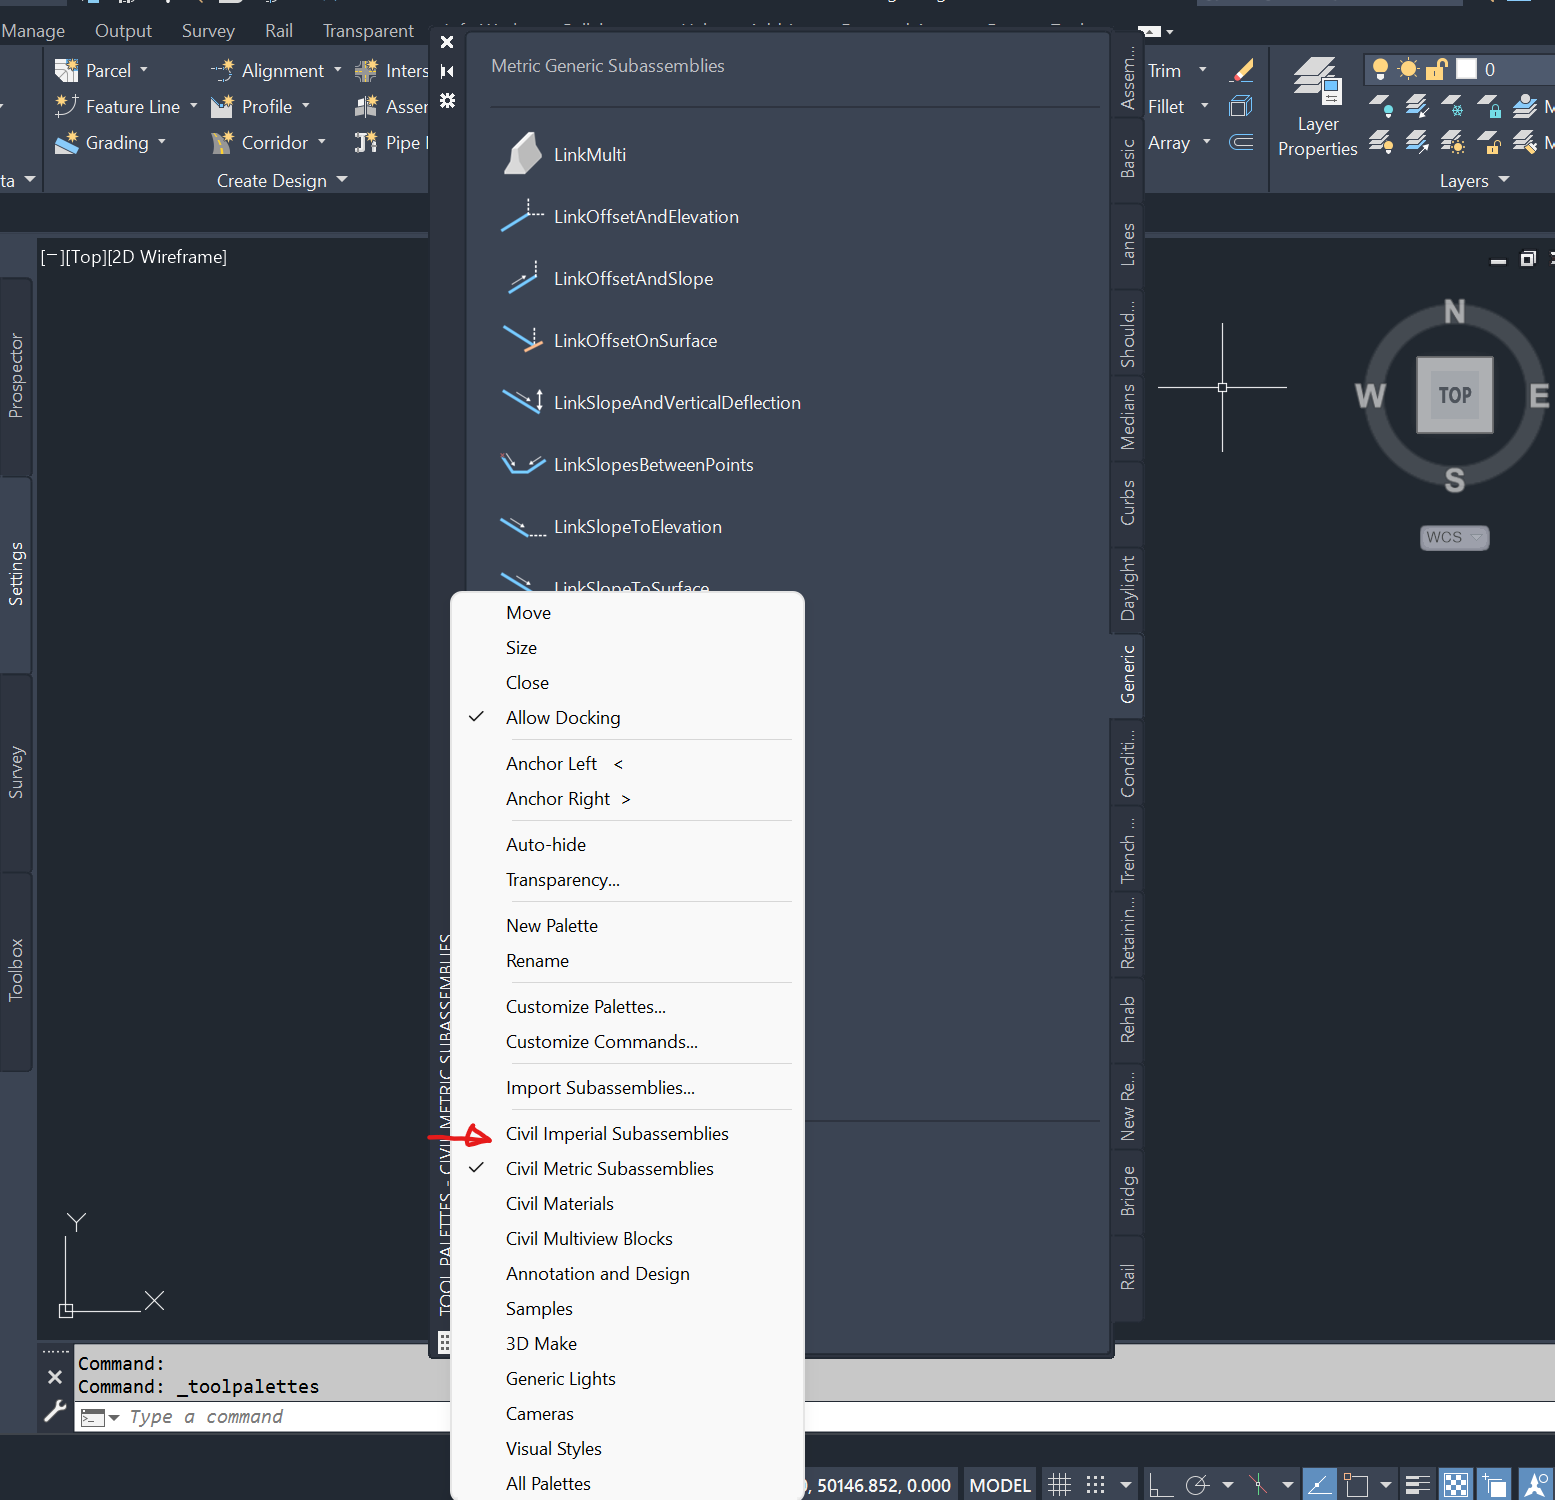Open the Layer Properties manager
Screen dimensions: 1555x1500
(1317, 107)
